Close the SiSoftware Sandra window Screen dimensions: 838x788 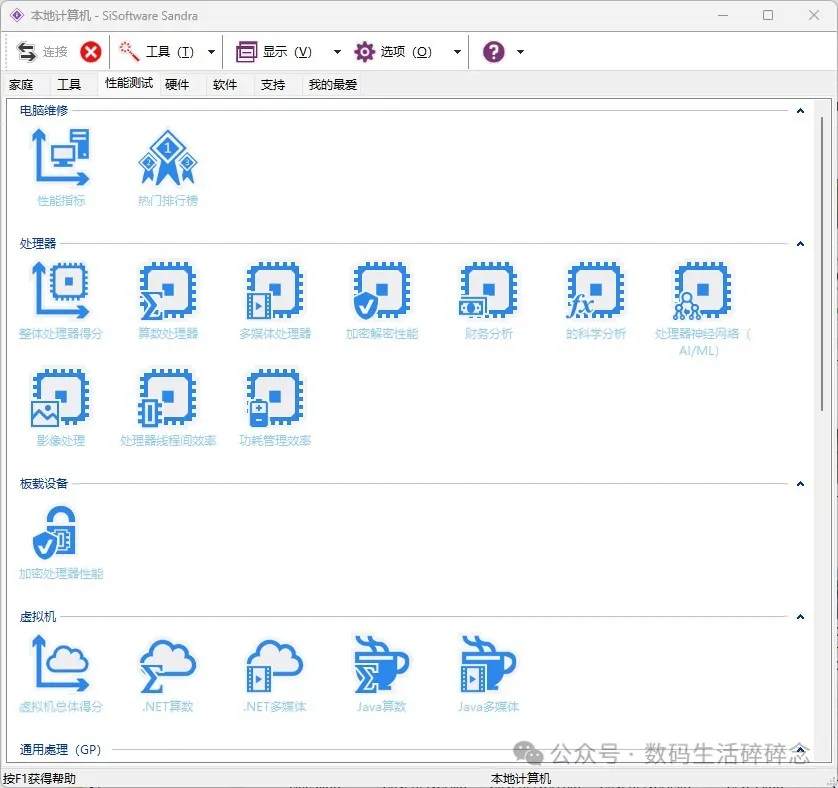point(814,16)
